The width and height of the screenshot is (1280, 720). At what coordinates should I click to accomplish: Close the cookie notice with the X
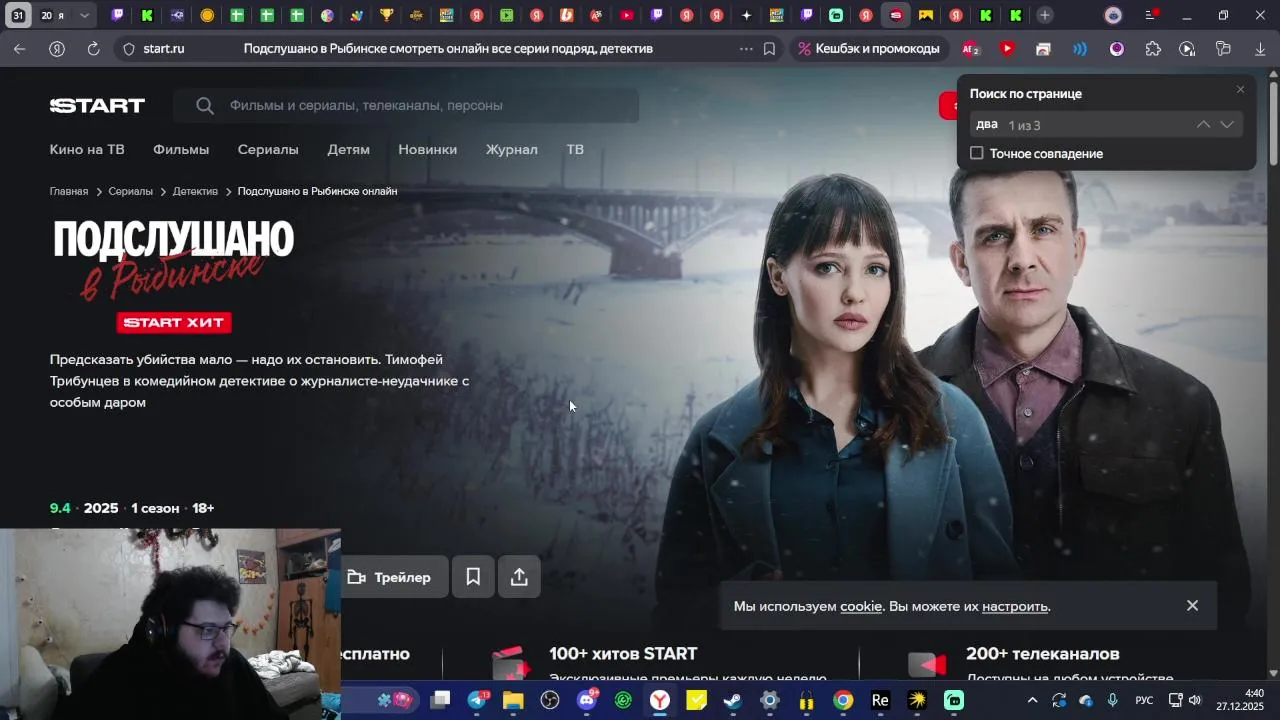(1192, 605)
